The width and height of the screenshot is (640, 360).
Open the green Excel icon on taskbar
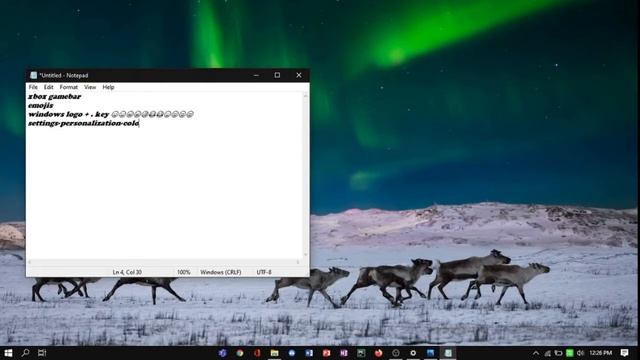coord(361,353)
